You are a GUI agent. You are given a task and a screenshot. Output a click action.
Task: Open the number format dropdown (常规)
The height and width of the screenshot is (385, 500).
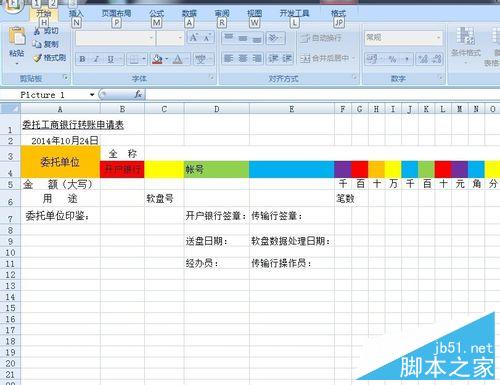(x=438, y=37)
